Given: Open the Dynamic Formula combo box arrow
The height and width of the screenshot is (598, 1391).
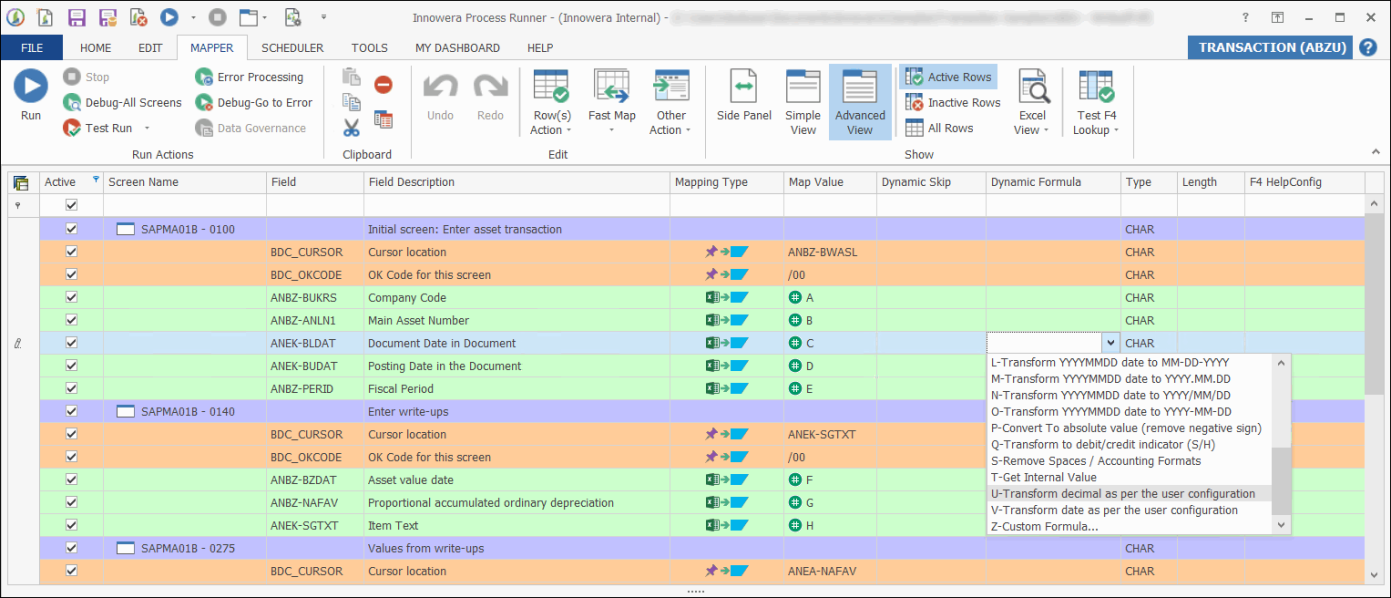Looking at the screenshot, I should pyautogui.click(x=1110, y=343).
